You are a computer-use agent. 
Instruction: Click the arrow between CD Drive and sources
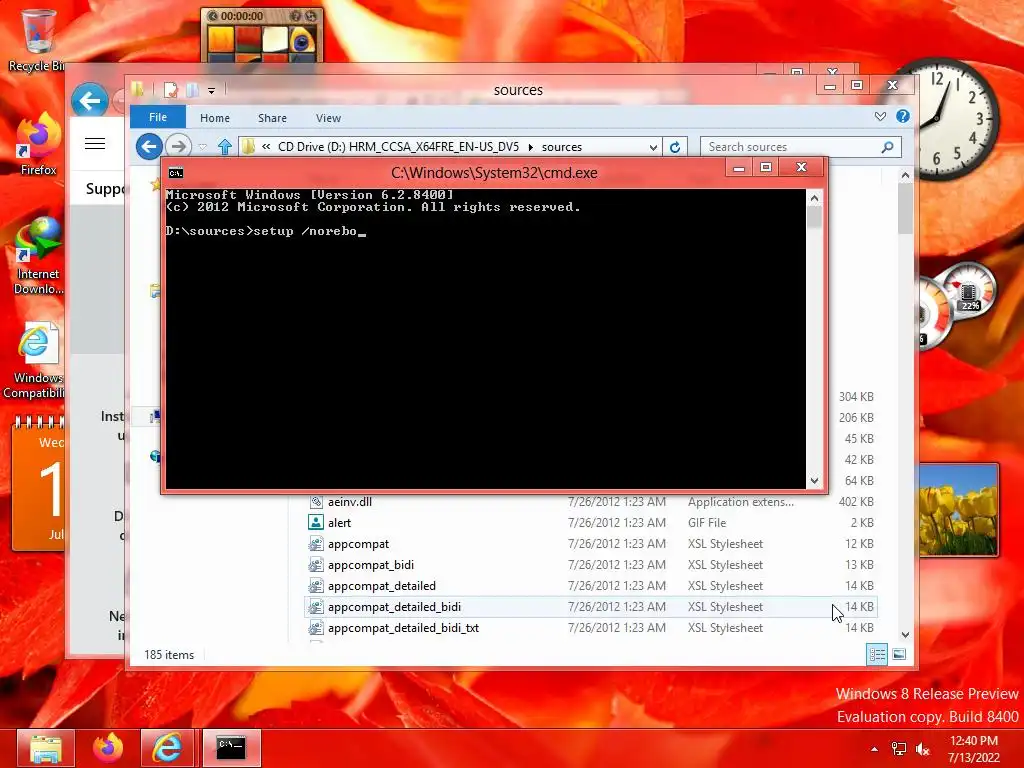(530, 147)
